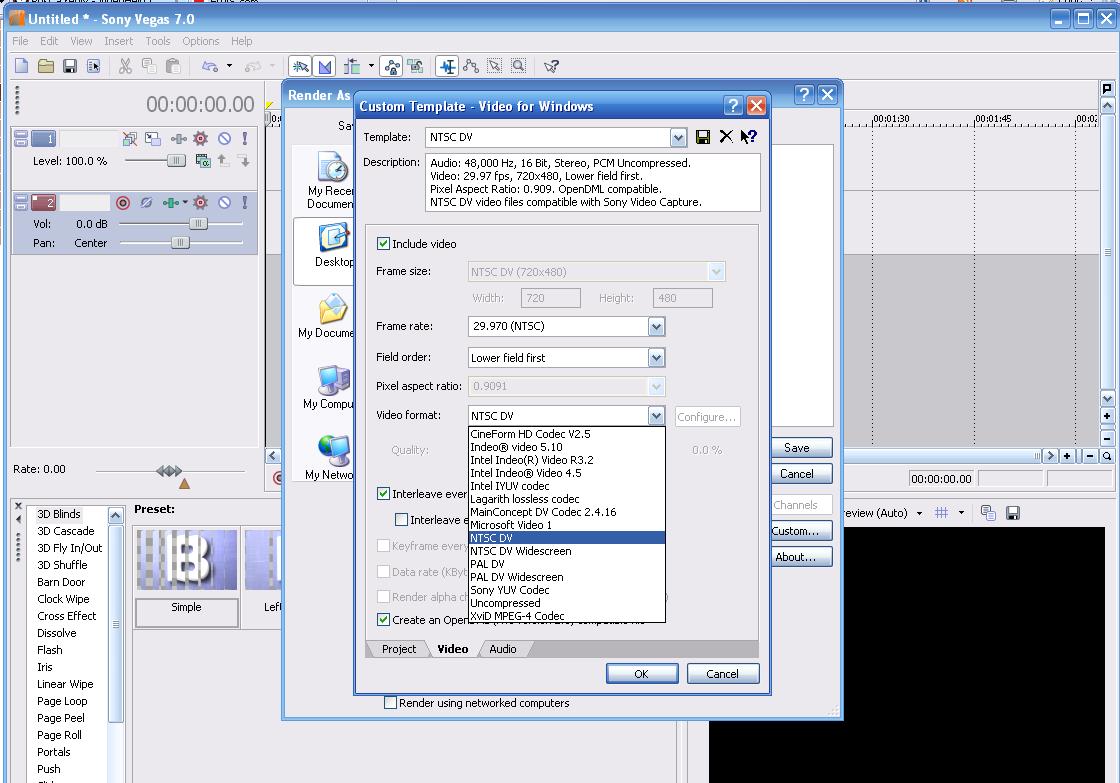Switch to the Audio tab
The width and height of the screenshot is (1120, 783).
pyautogui.click(x=503, y=649)
